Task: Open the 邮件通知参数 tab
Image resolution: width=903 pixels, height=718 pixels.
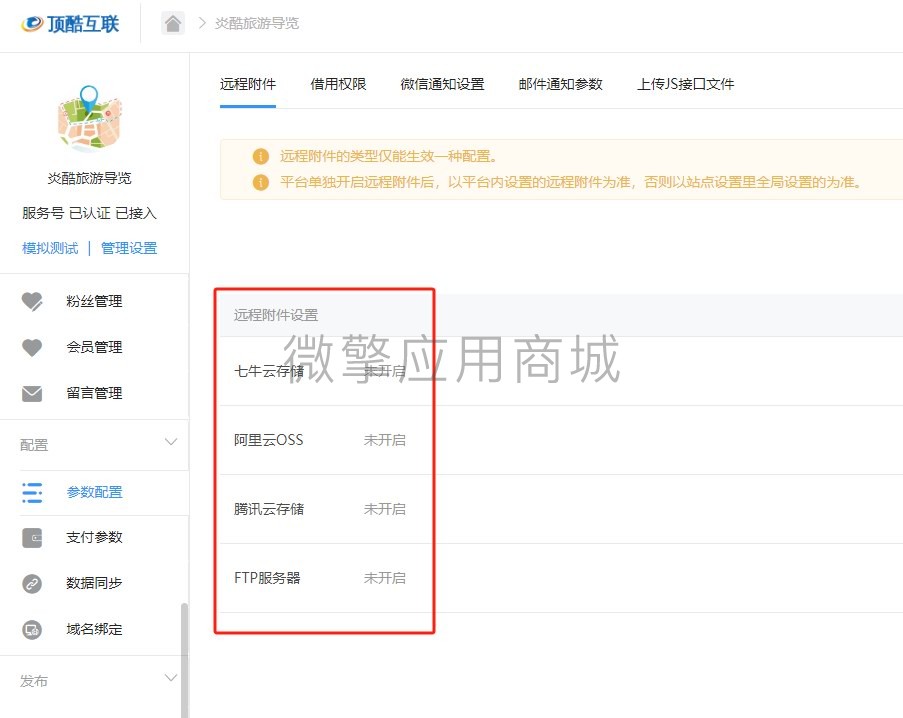Action: tap(560, 84)
